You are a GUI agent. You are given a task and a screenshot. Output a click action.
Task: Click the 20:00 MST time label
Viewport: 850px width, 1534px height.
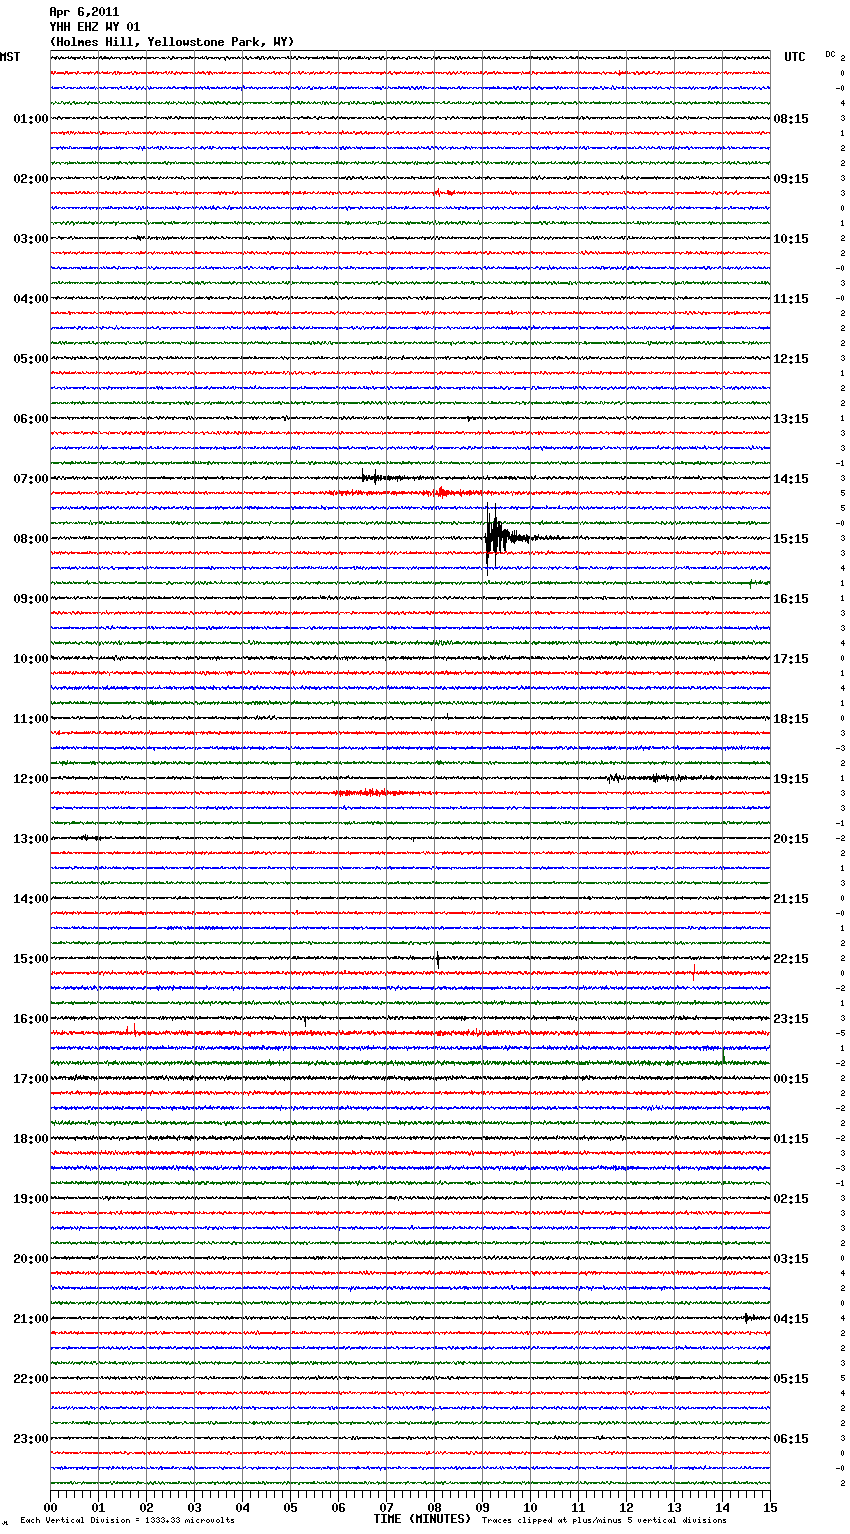(x=31, y=1259)
